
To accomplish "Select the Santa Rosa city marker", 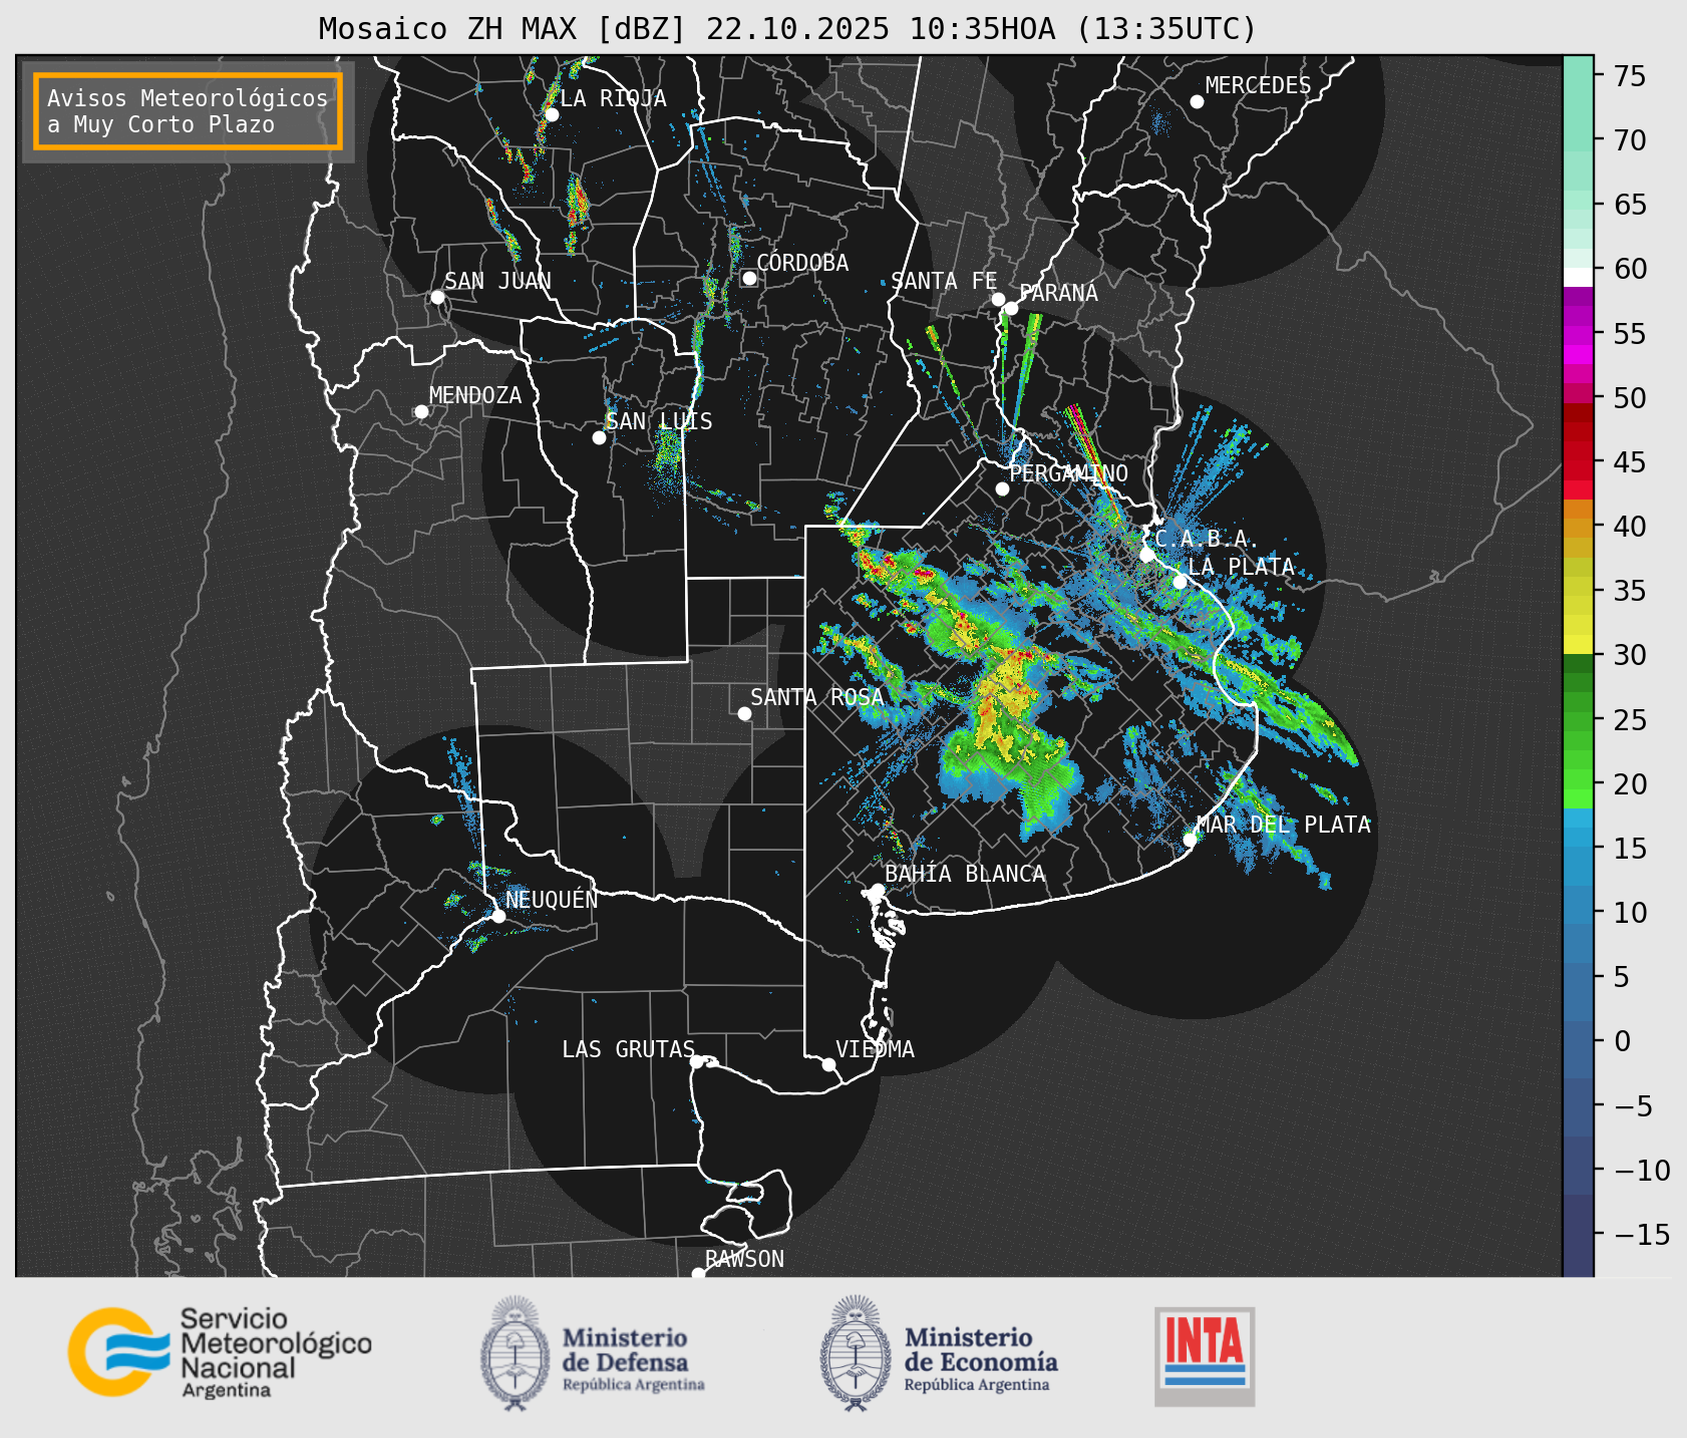I will [x=744, y=713].
